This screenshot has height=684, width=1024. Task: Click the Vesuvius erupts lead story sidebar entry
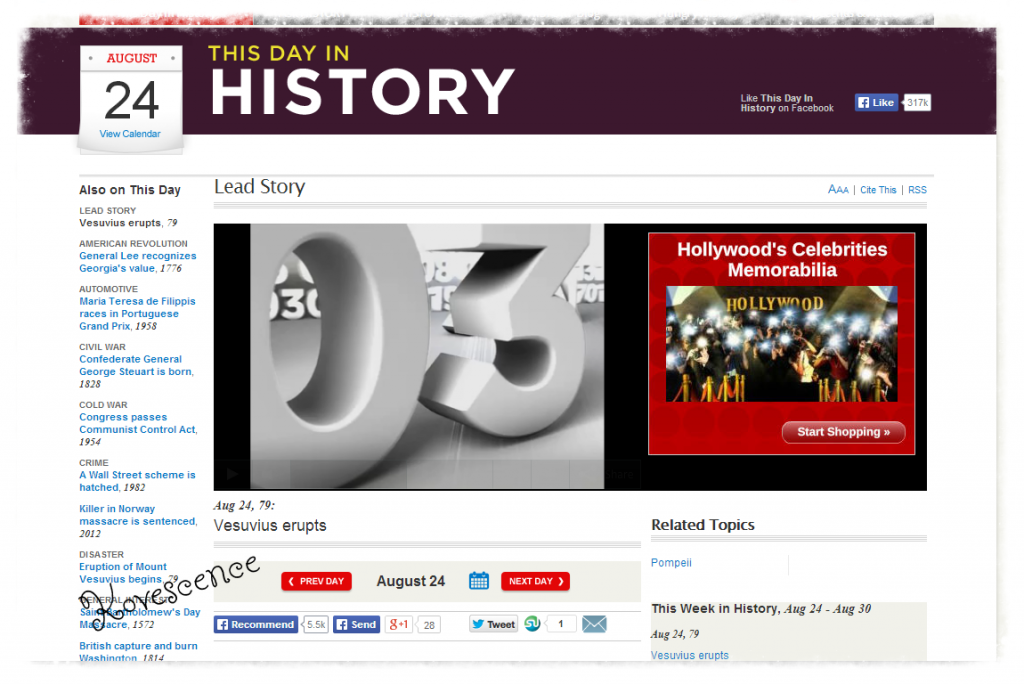click(x=128, y=223)
